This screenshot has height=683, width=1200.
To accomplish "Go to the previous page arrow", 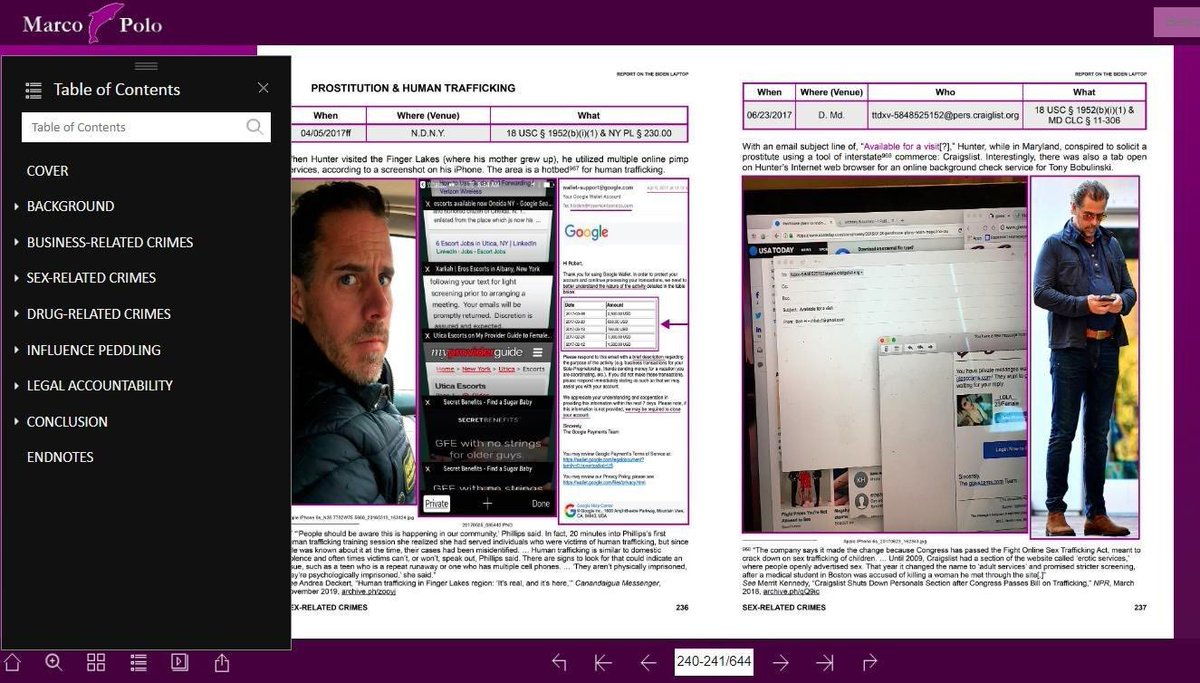I will [647, 662].
